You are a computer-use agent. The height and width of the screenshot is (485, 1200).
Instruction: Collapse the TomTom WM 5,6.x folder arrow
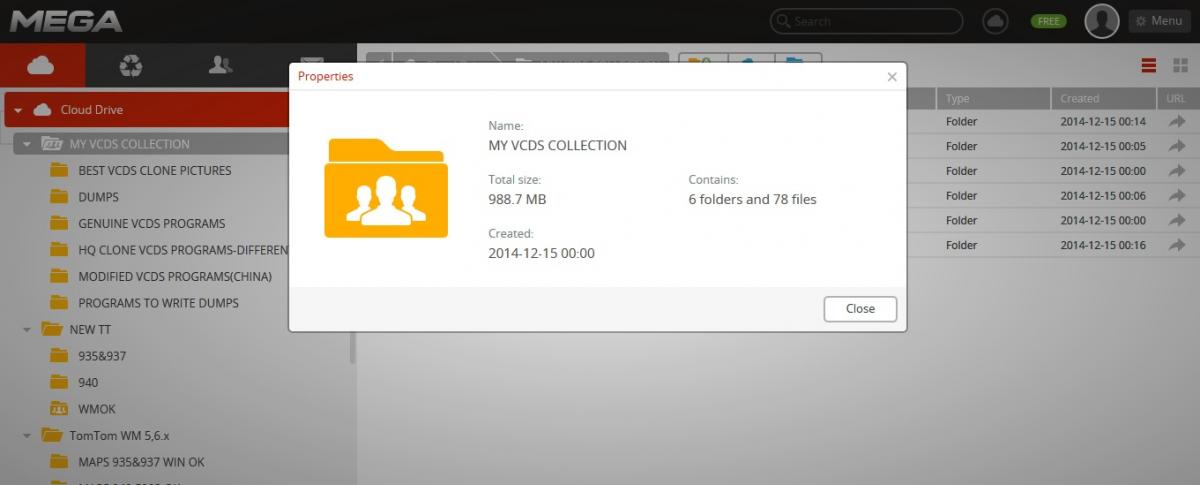[x=27, y=436]
